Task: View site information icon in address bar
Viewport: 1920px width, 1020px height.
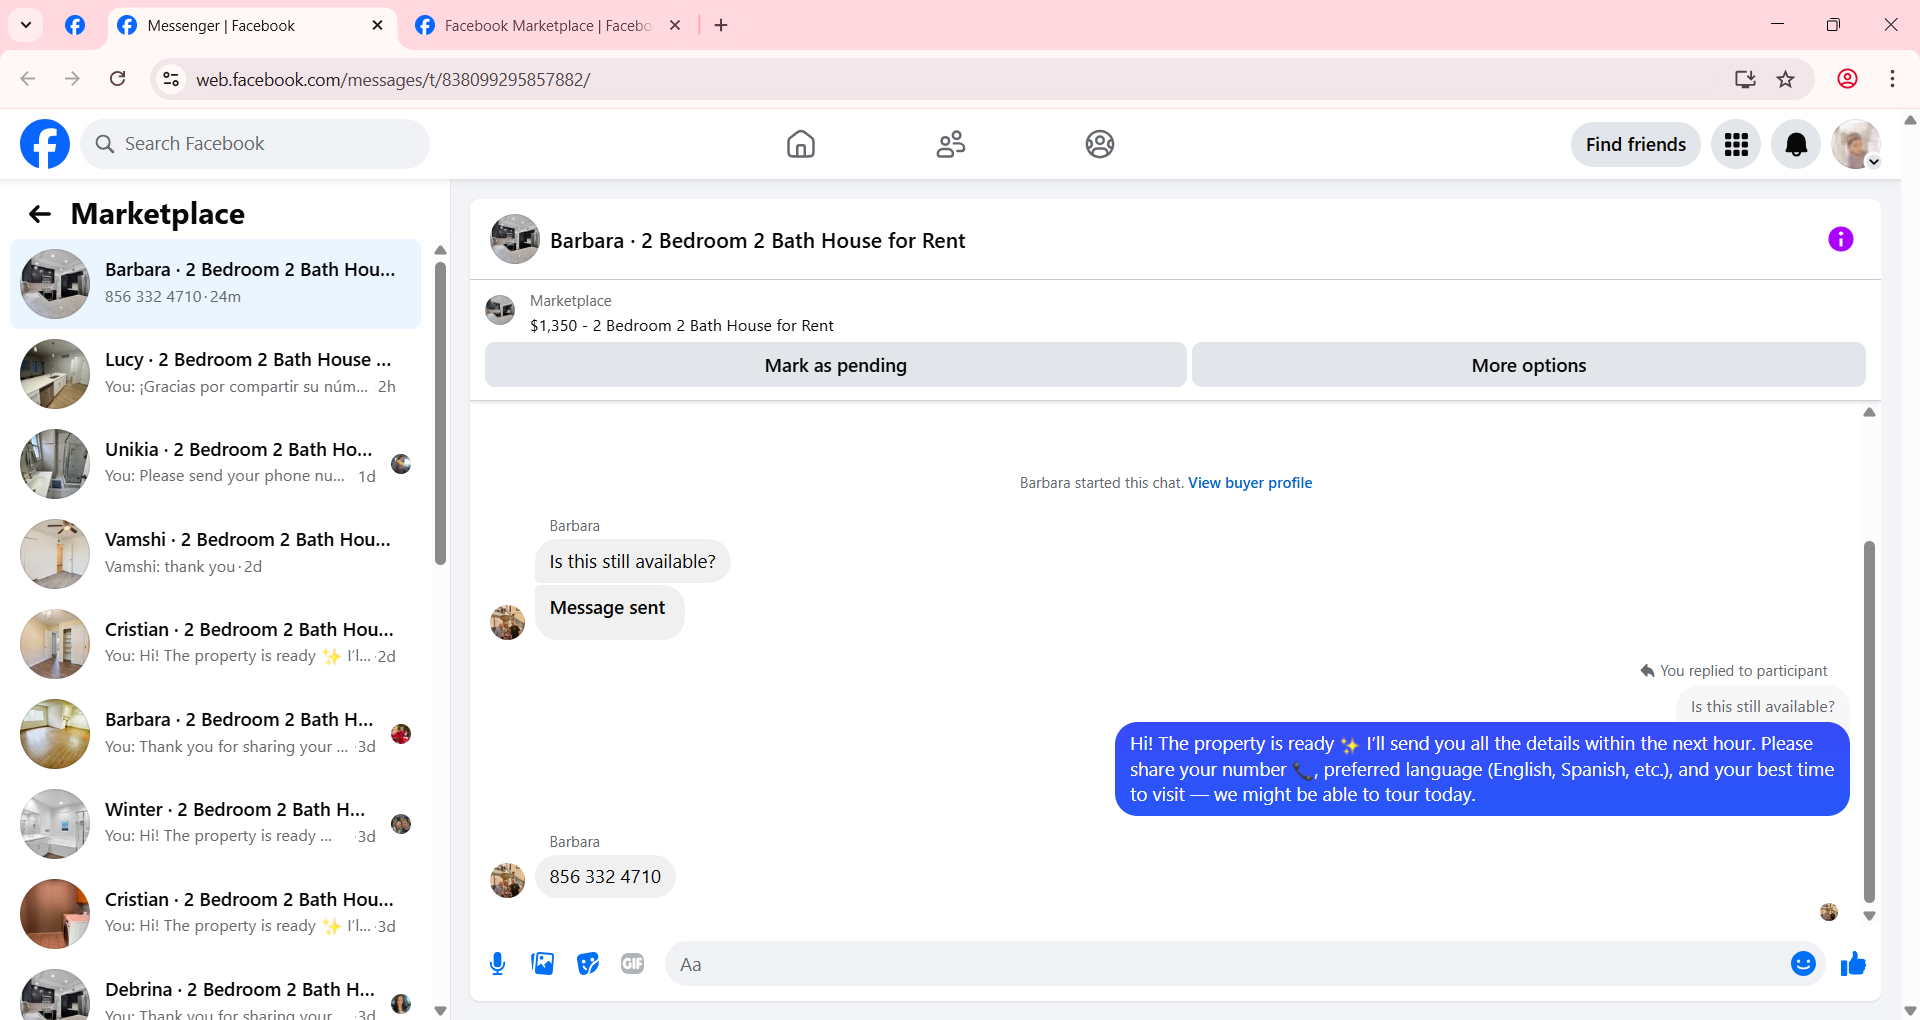Action: click(x=171, y=79)
